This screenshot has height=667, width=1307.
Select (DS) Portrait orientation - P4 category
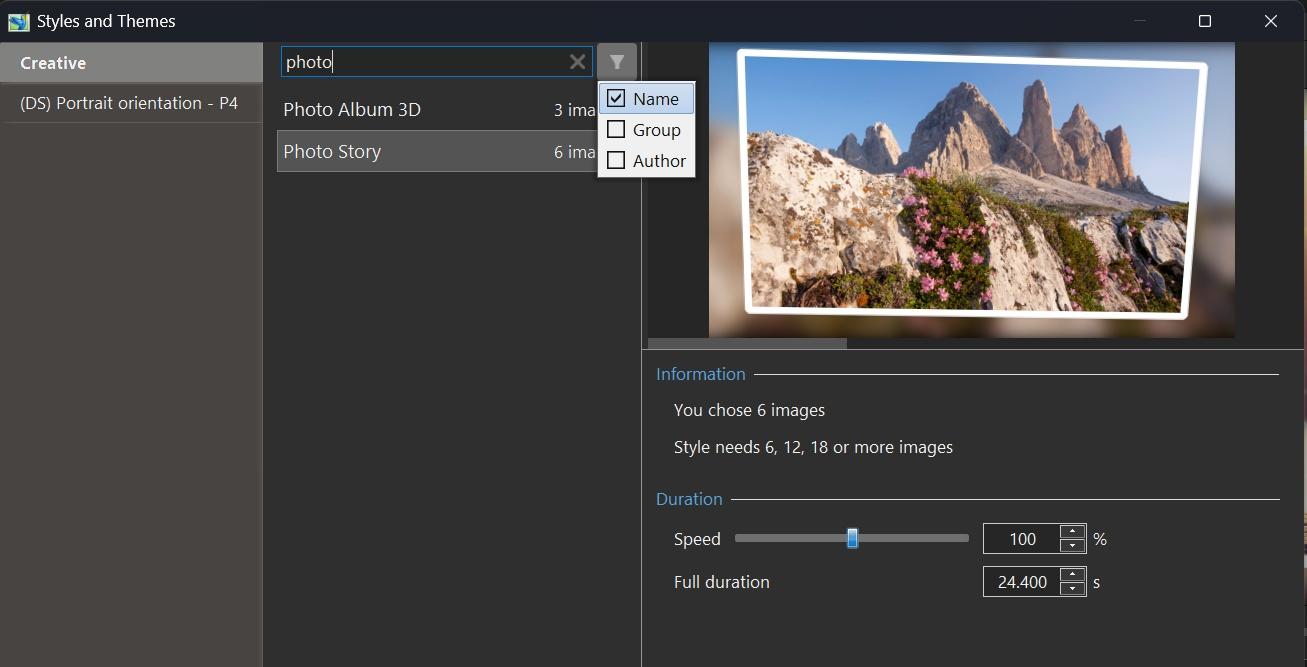point(130,103)
